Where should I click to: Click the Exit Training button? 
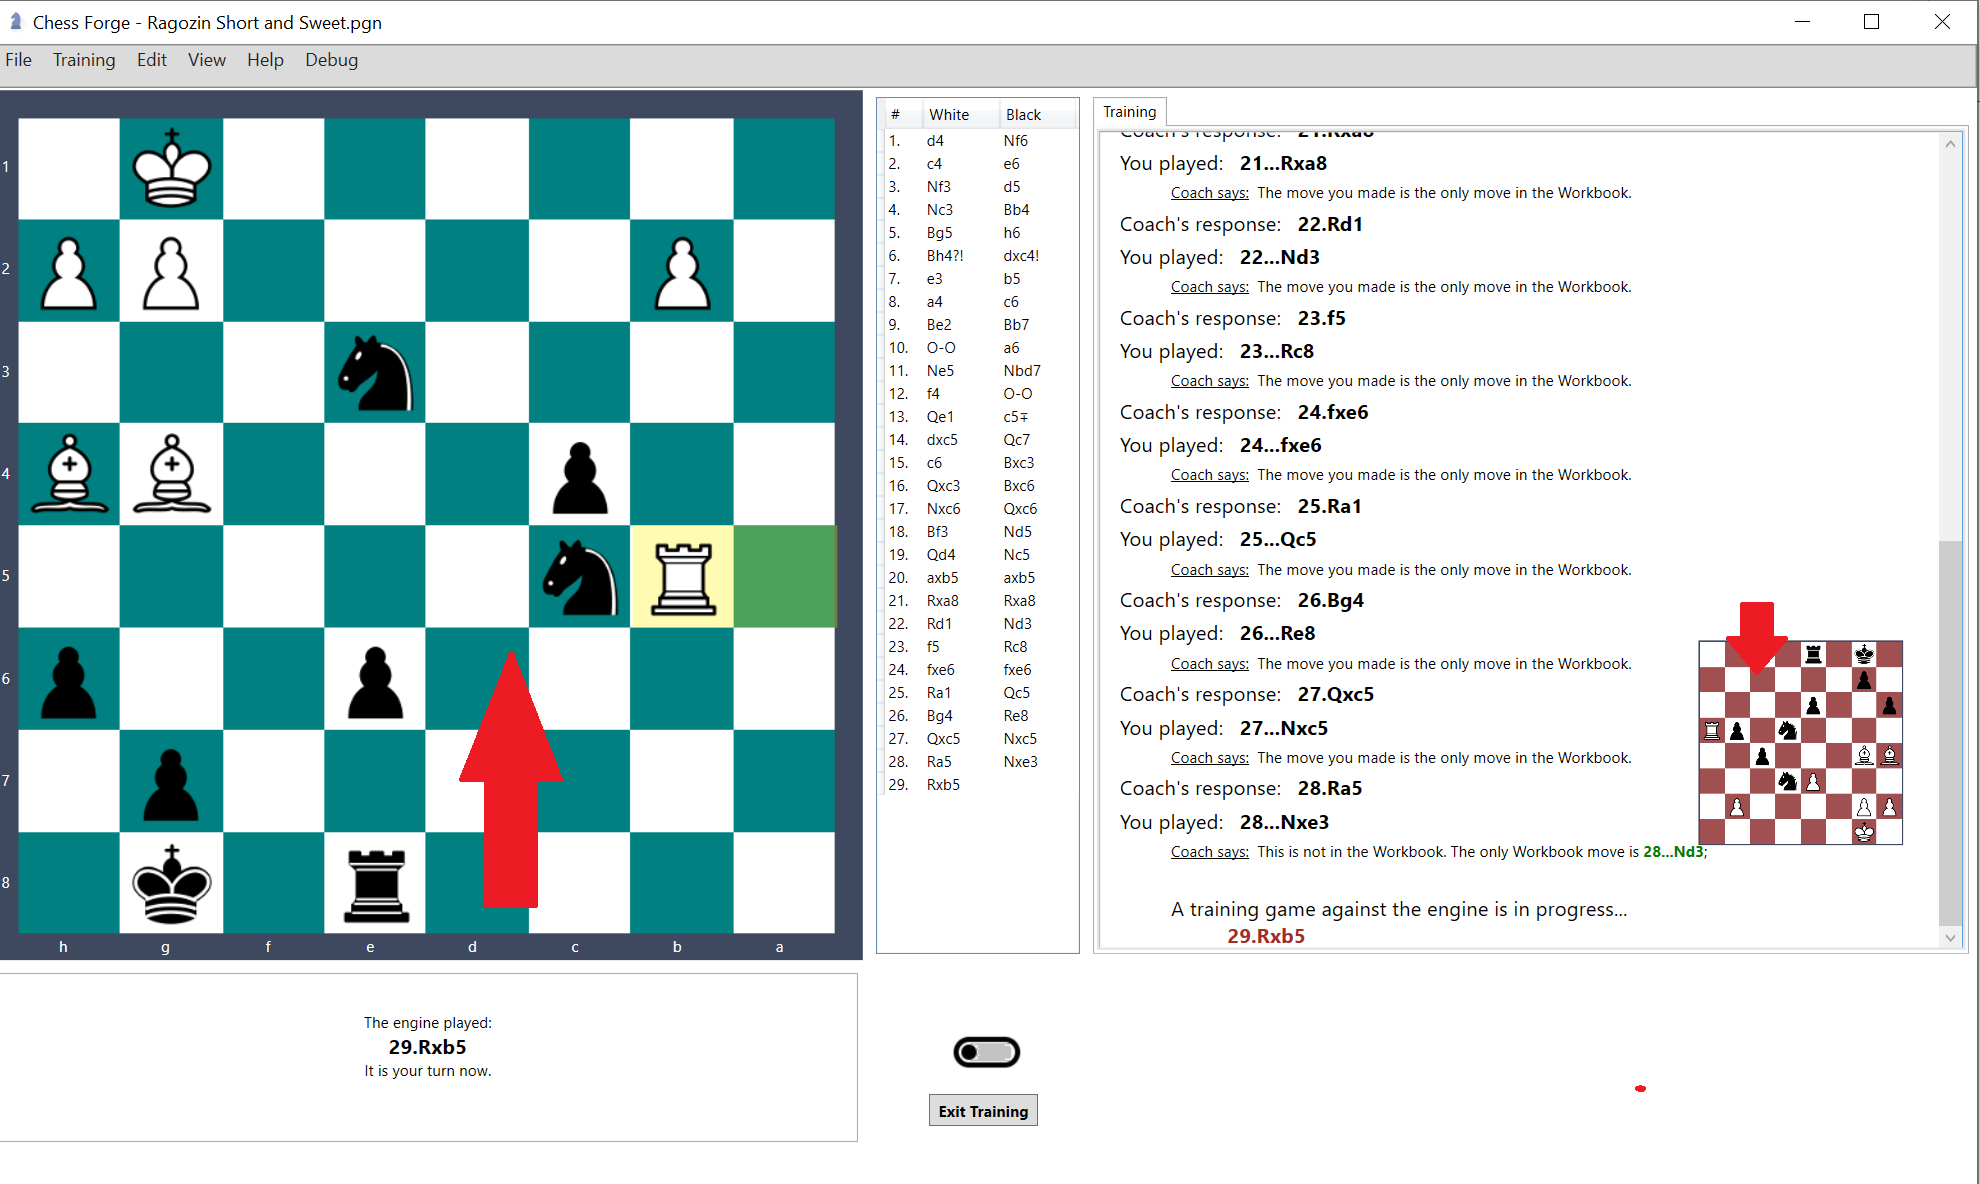point(983,1110)
